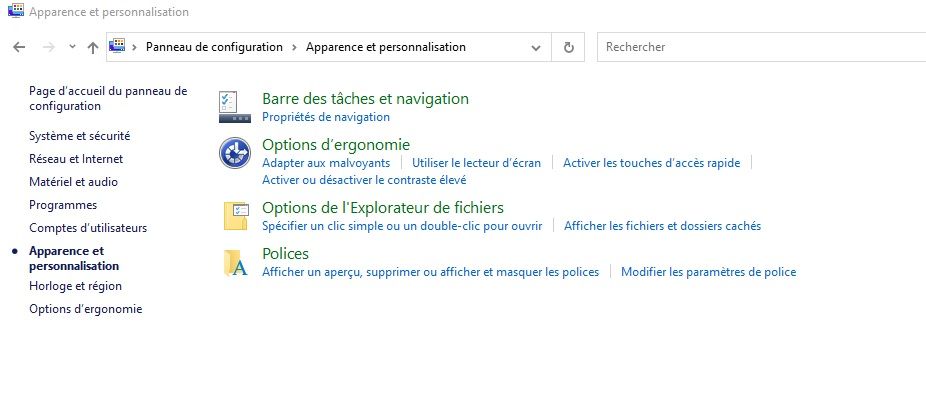Click in the Rechercher search field

(x=760, y=47)
